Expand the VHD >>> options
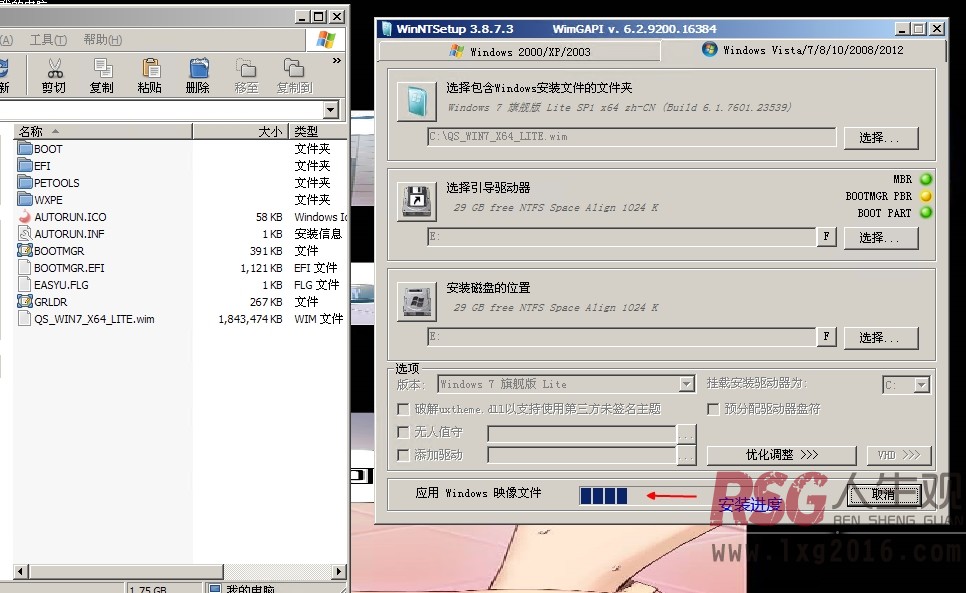The width and height of the screenshot is (966, 593). (899, 455)
